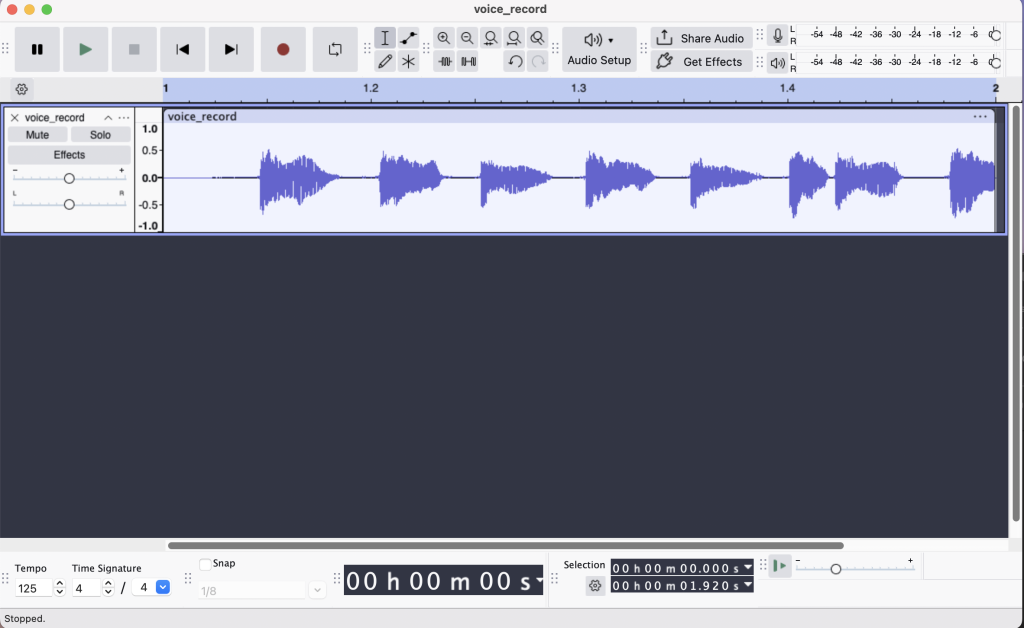Viewport: 1024px width, 628px height.
Task: Select the Draw pencil tool
Action: point(385,61)
